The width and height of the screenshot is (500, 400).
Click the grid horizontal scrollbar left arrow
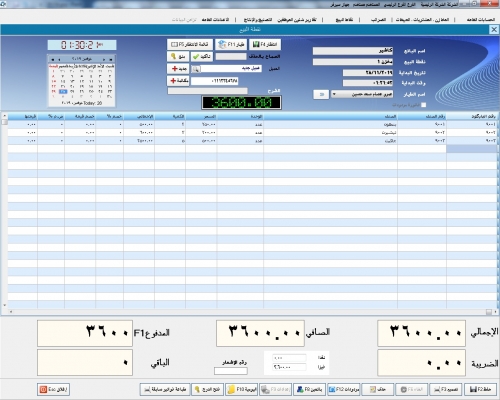(x=11, y=312)
